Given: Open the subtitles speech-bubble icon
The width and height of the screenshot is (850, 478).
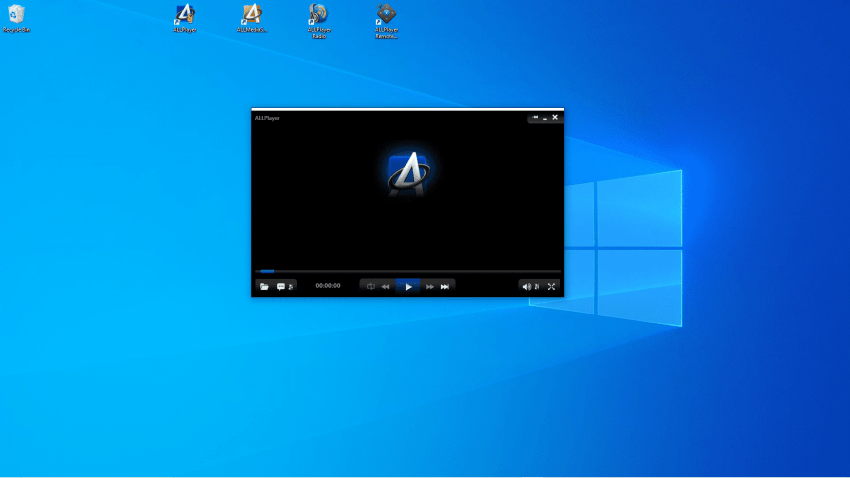Looking at the screenshot, I should (281, 287).
